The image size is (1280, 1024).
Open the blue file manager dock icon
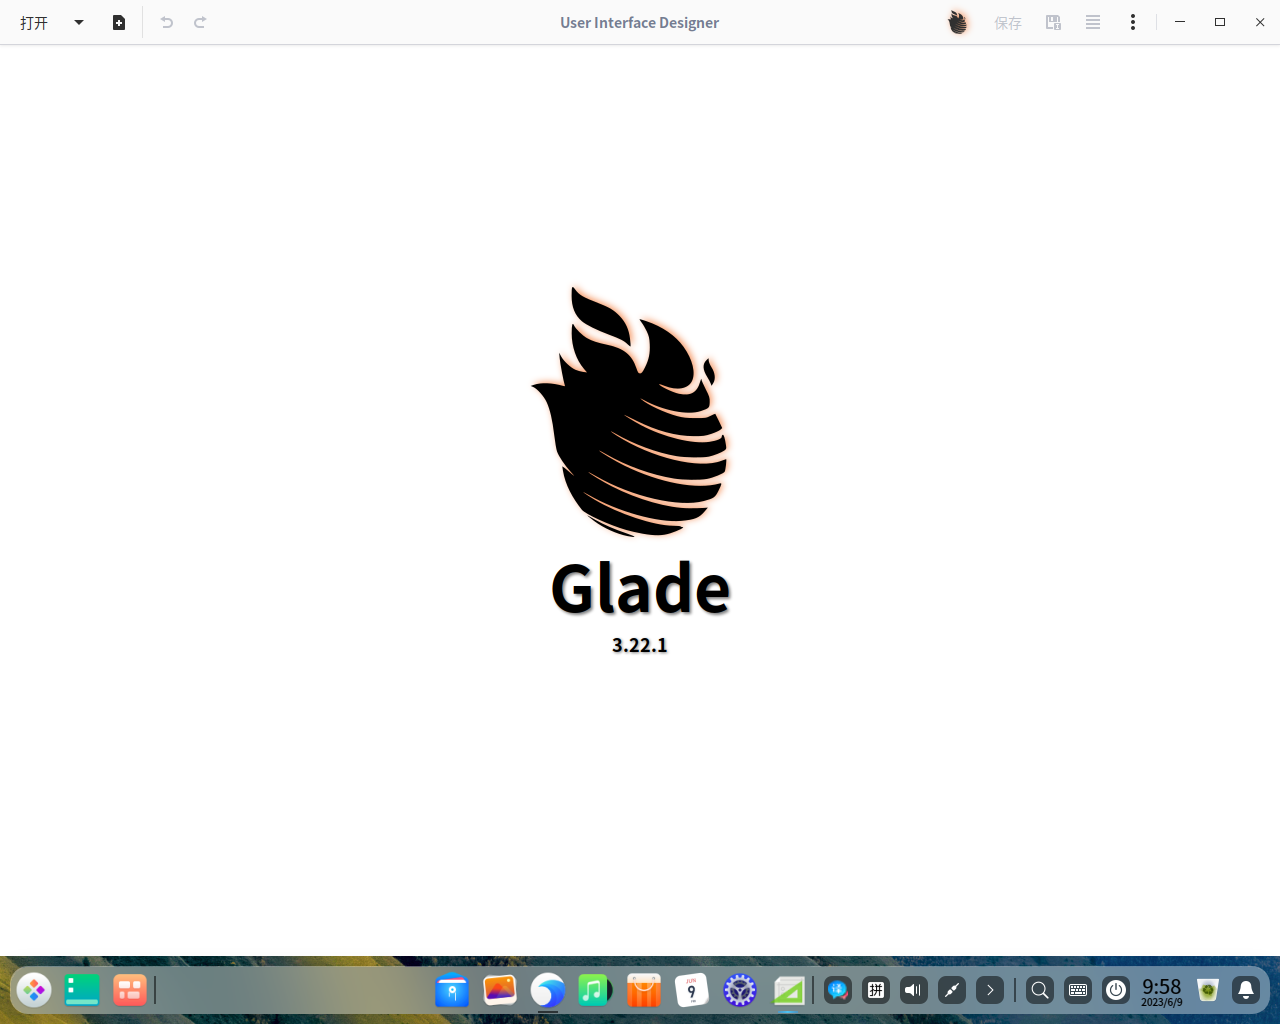point(452,990)
